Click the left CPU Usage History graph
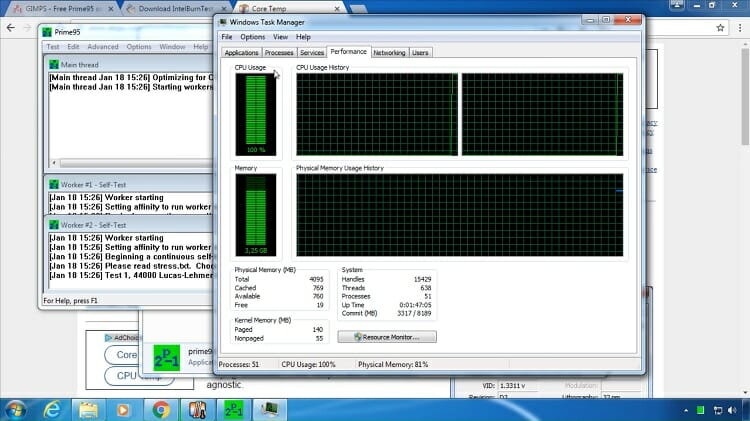The image size is (750, 421). 377,114
